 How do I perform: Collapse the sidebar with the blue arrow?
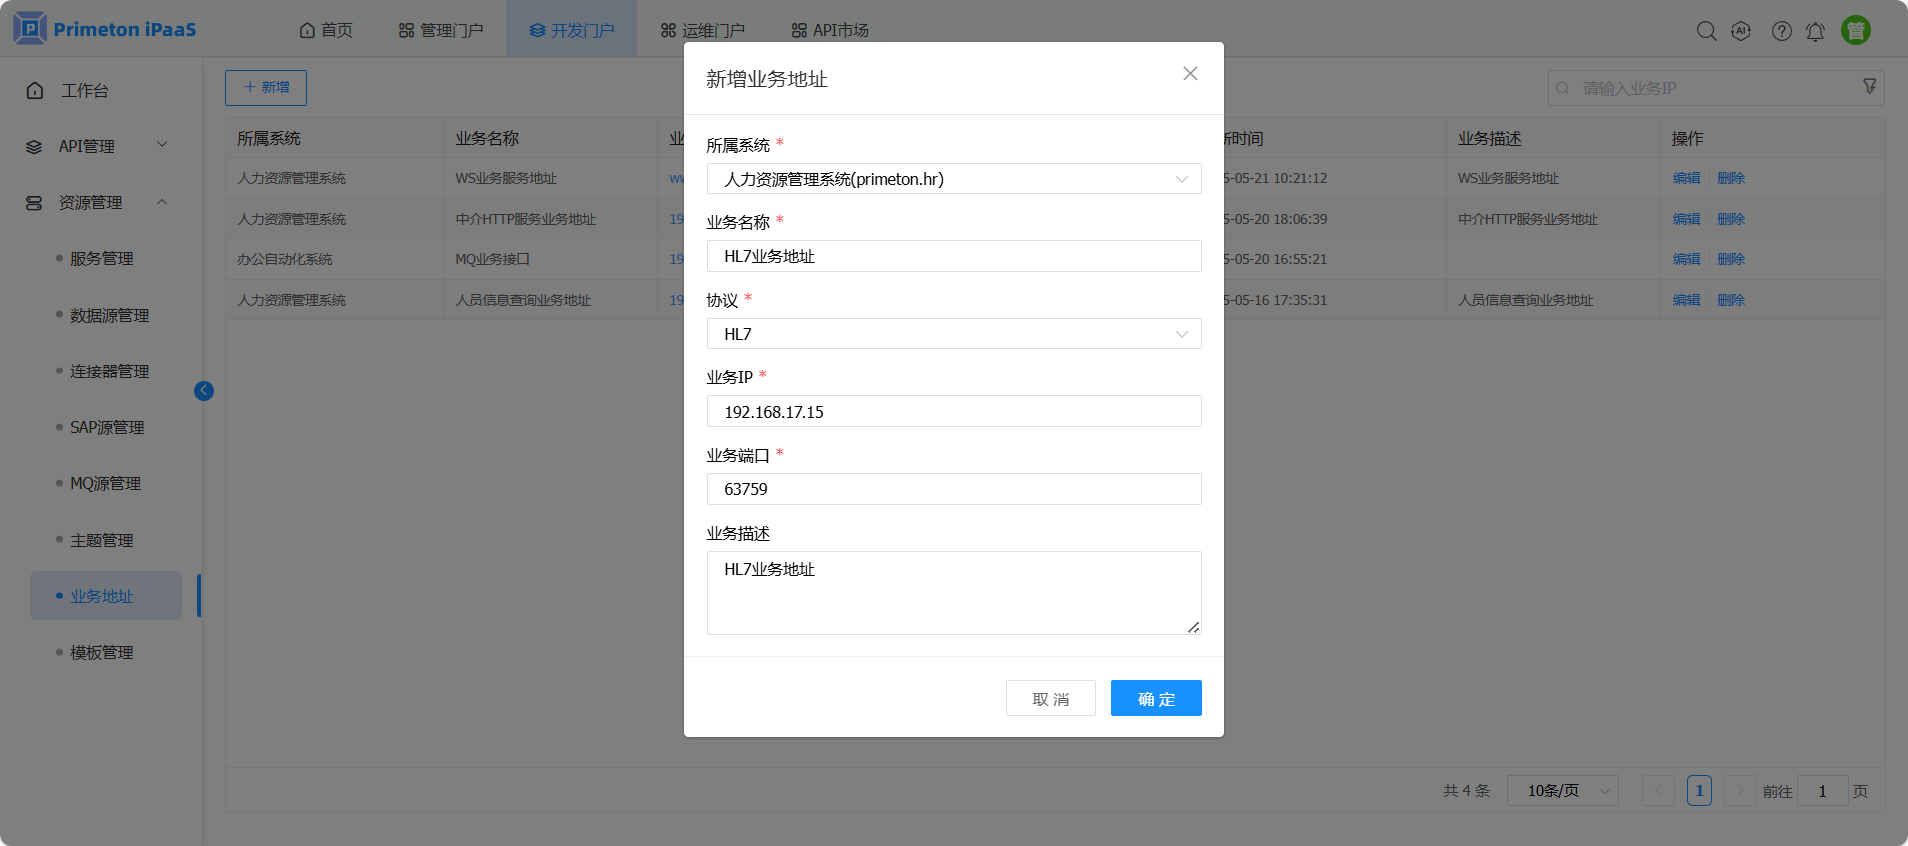pos(204,391)
